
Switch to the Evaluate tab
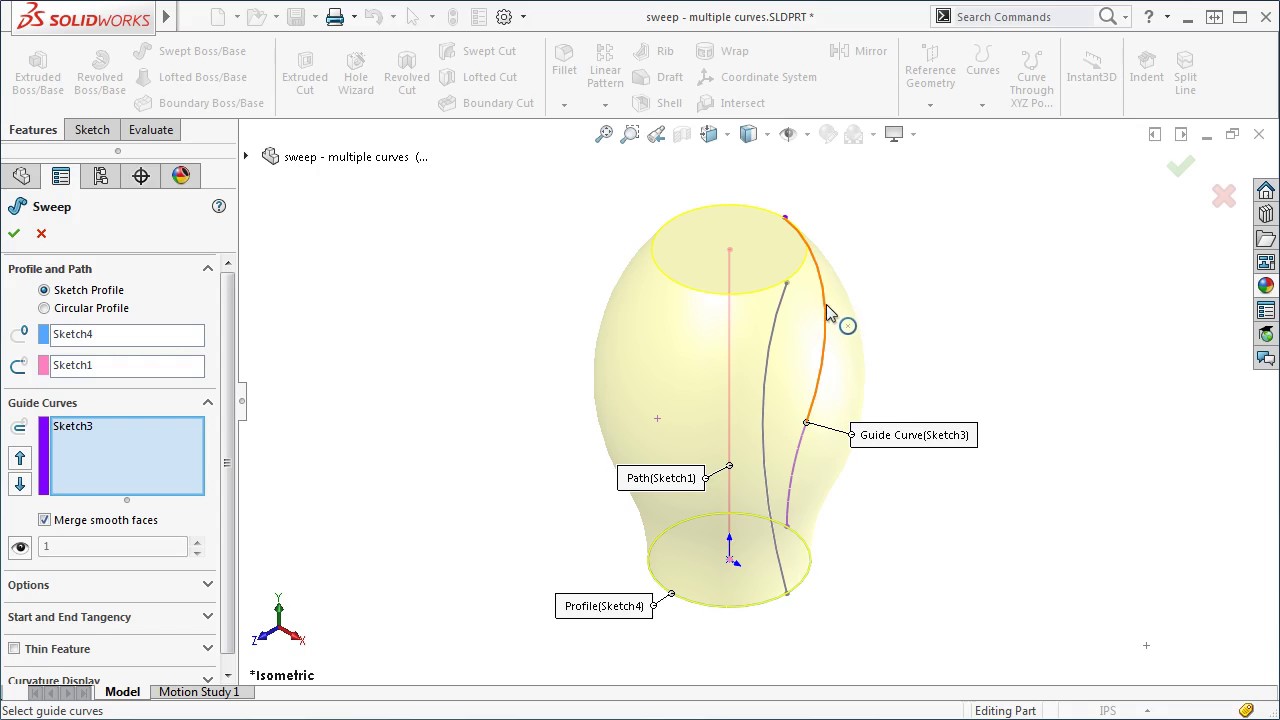[151, 130]
